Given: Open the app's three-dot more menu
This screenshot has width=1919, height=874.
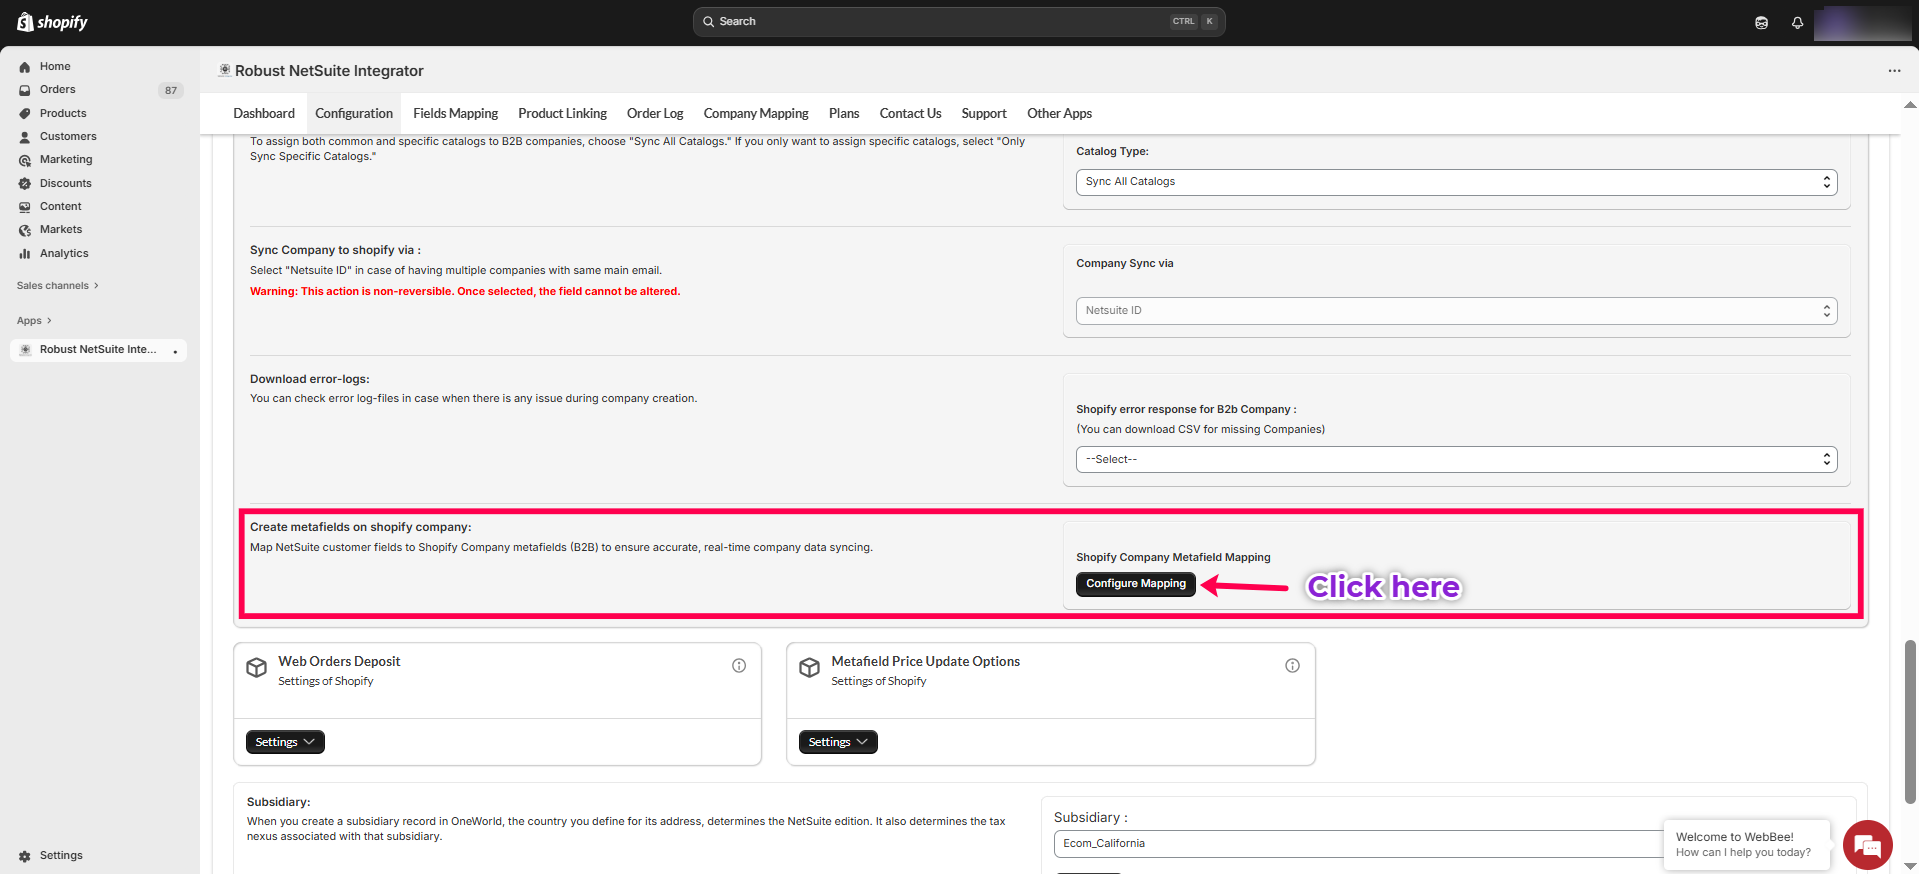Looking at the screenshot, I should (1894, 71).
